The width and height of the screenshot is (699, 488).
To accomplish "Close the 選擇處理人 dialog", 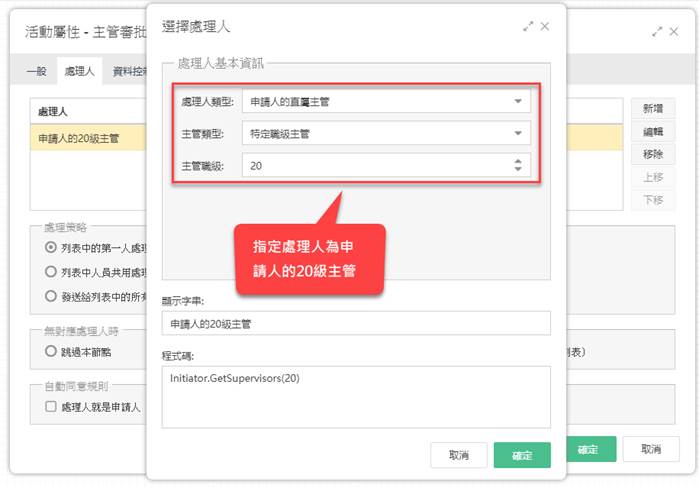I will pos(545,27).
